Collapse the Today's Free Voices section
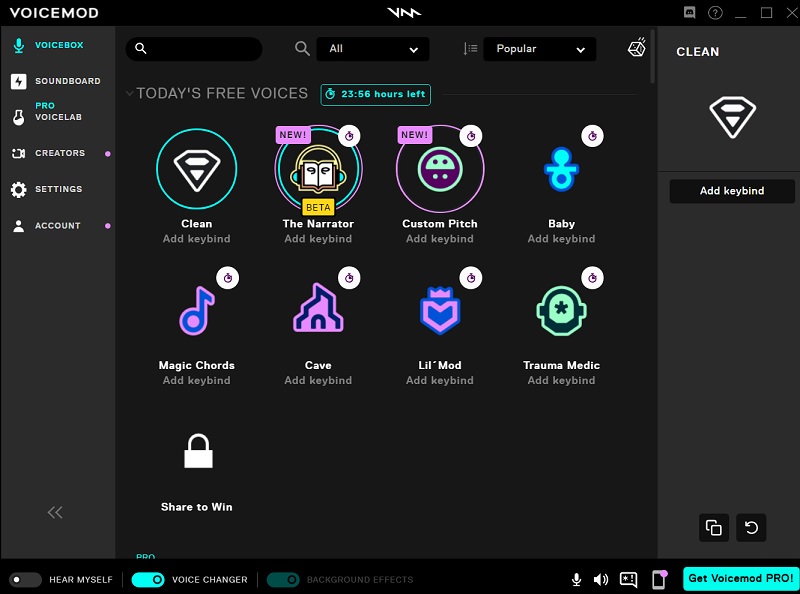 coord(130,93)
